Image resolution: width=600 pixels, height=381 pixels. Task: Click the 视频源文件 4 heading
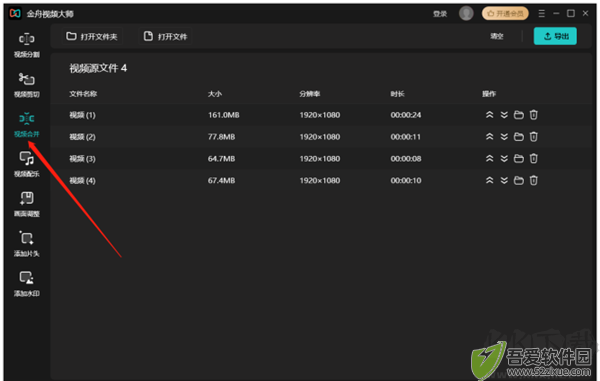98,68
